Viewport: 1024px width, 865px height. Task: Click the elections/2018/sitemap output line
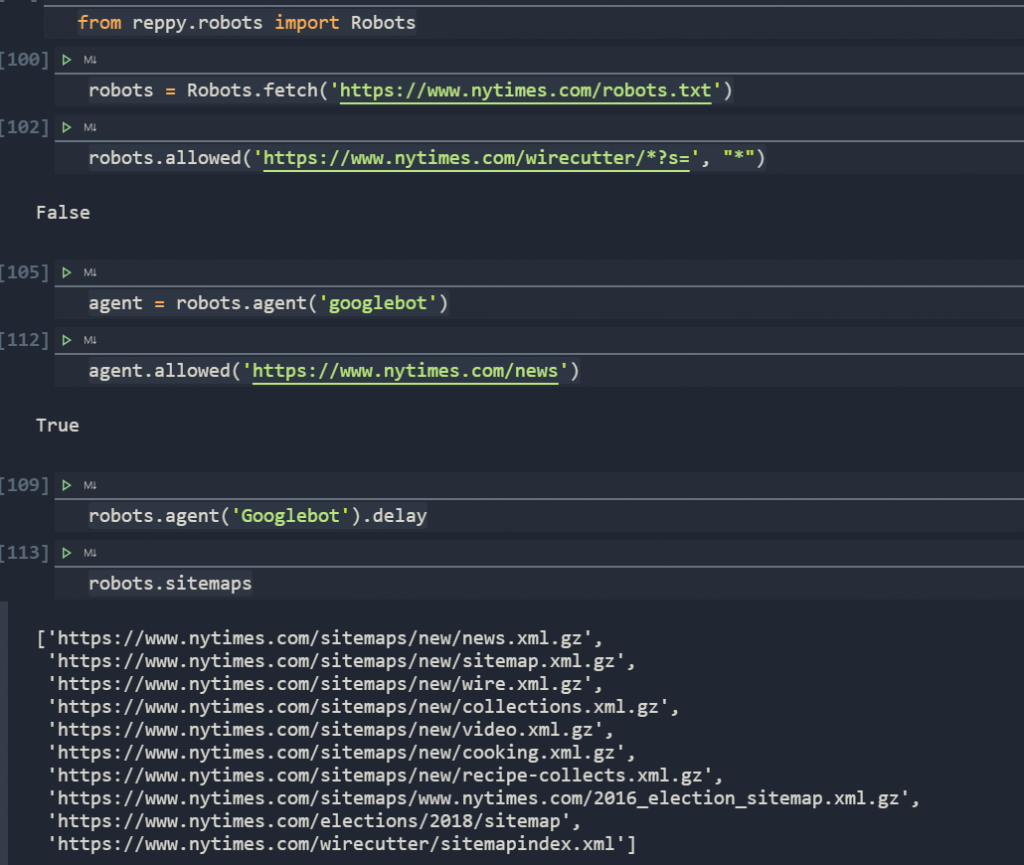[x=314, y=821]
